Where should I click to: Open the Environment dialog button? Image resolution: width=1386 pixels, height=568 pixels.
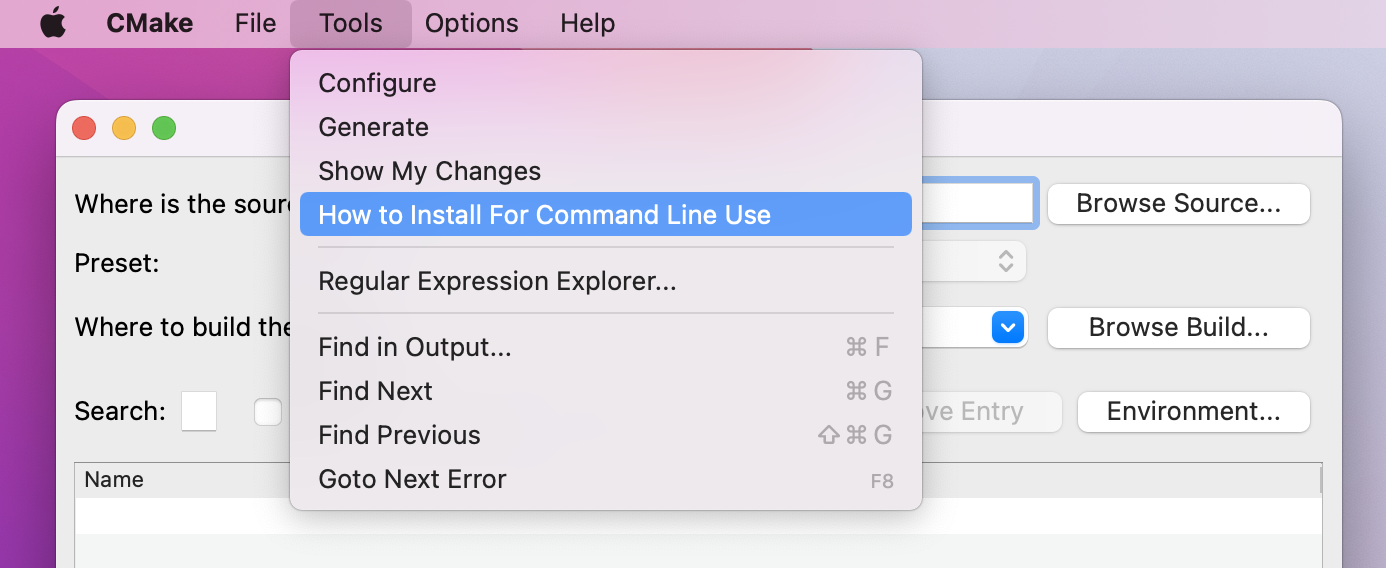point(1194,412)
